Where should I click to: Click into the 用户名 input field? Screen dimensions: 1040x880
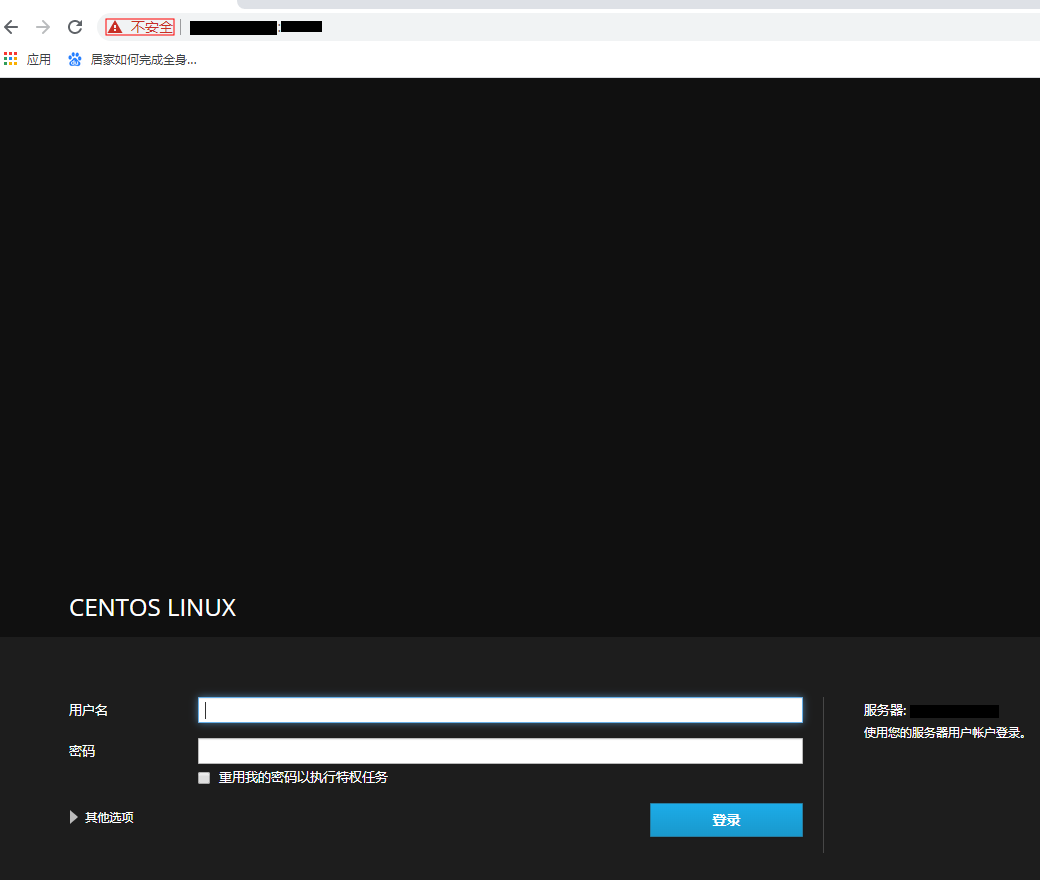click(x=500, y=710)
